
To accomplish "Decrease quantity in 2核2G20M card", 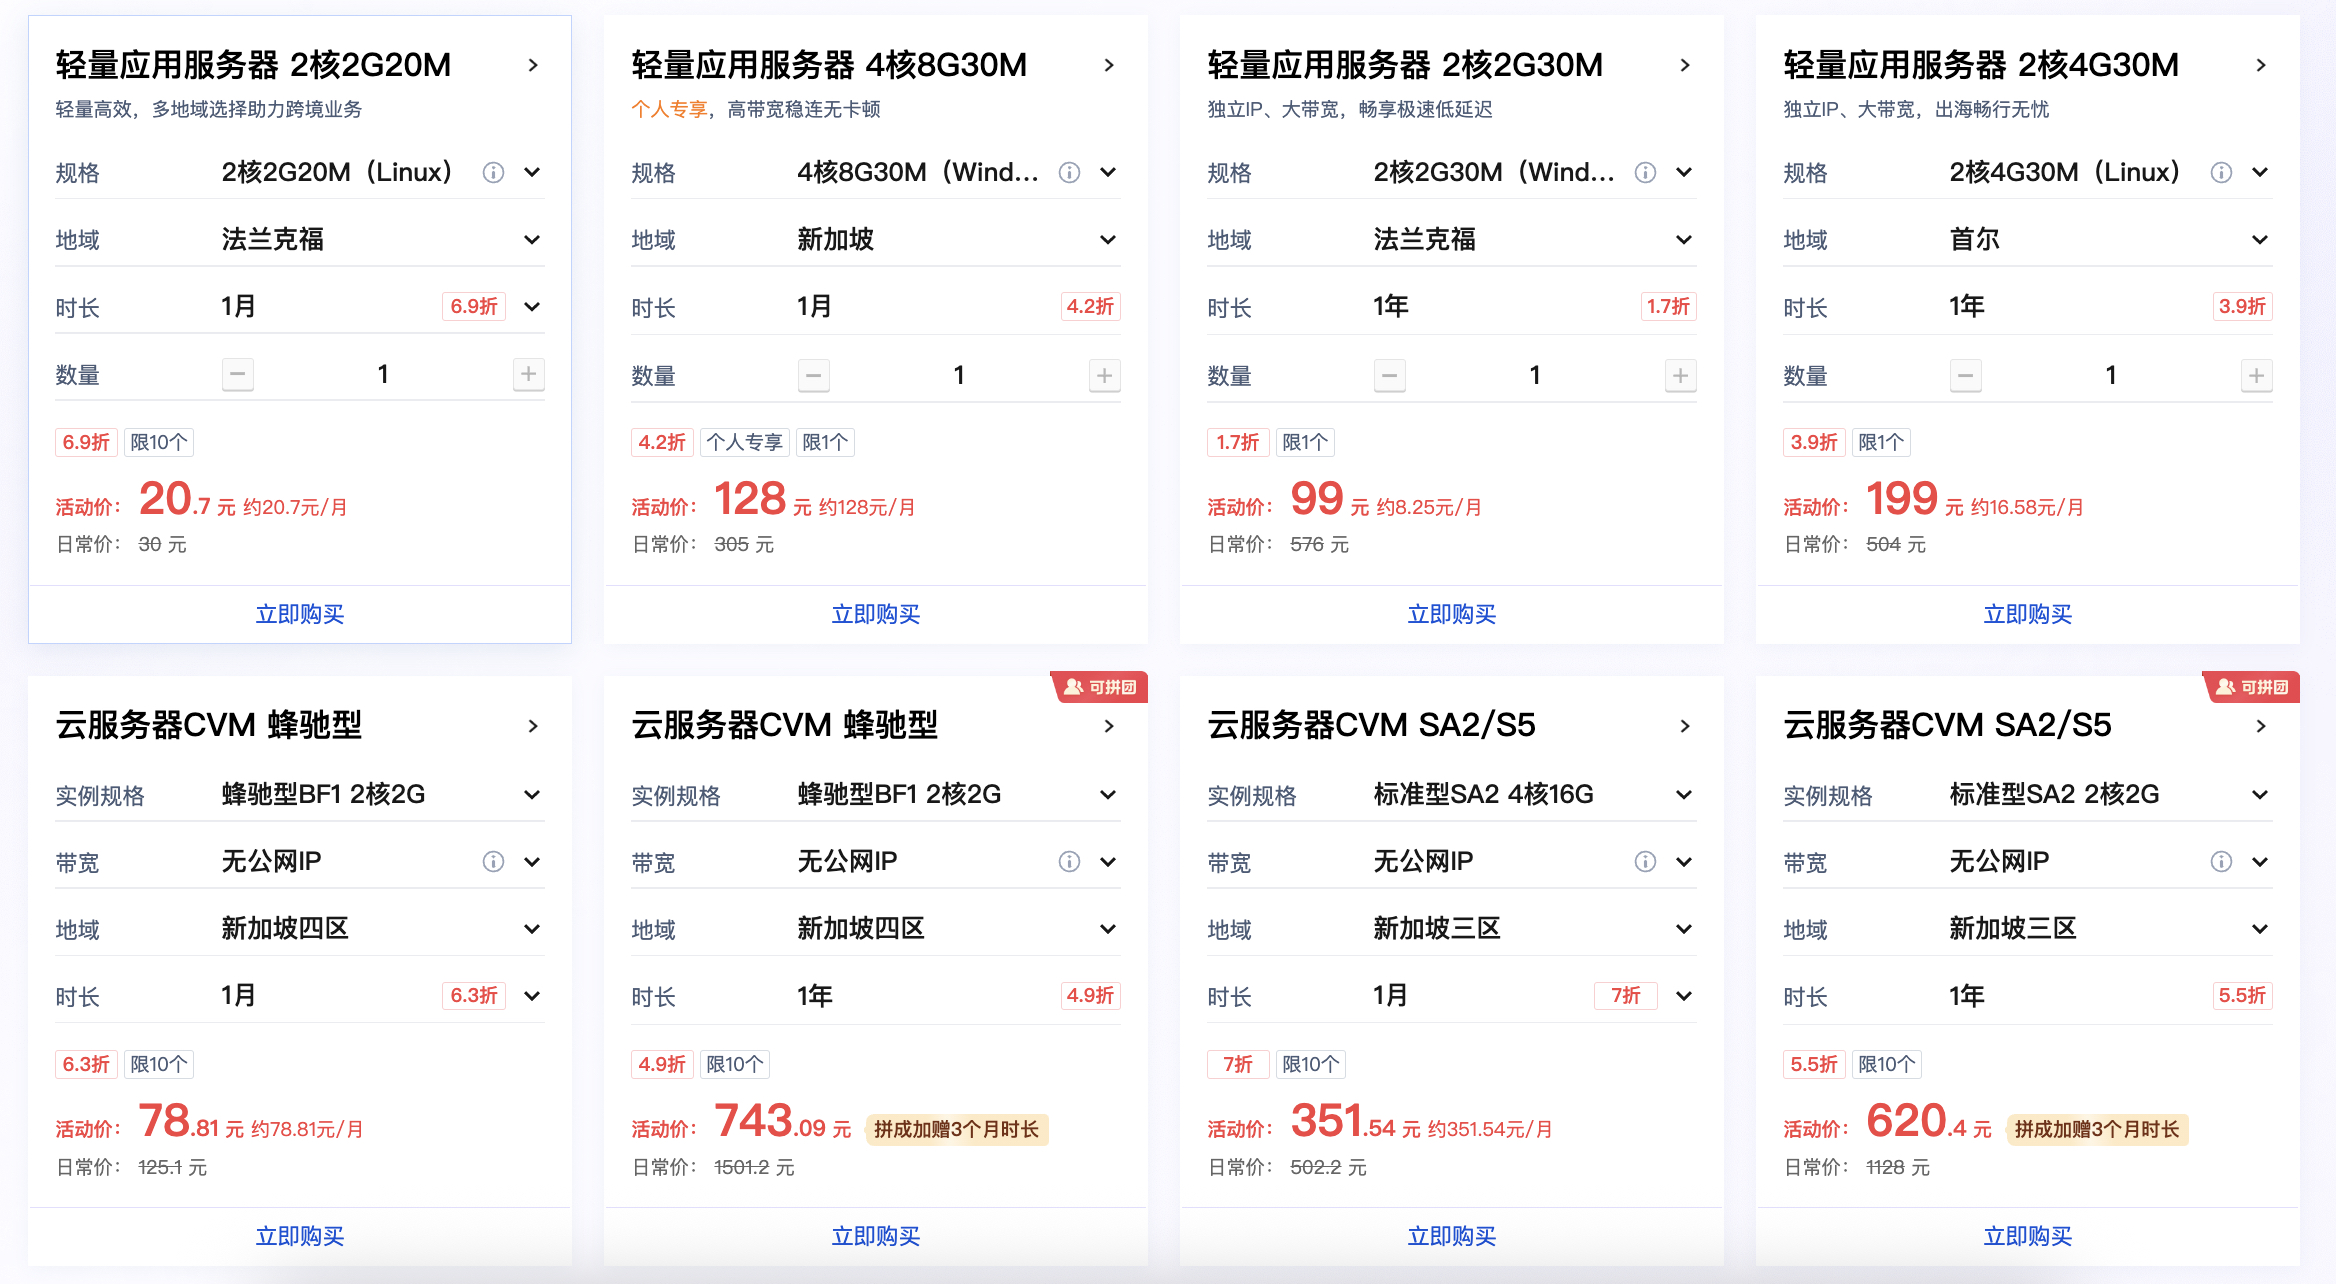I will [x=238, y=375].
